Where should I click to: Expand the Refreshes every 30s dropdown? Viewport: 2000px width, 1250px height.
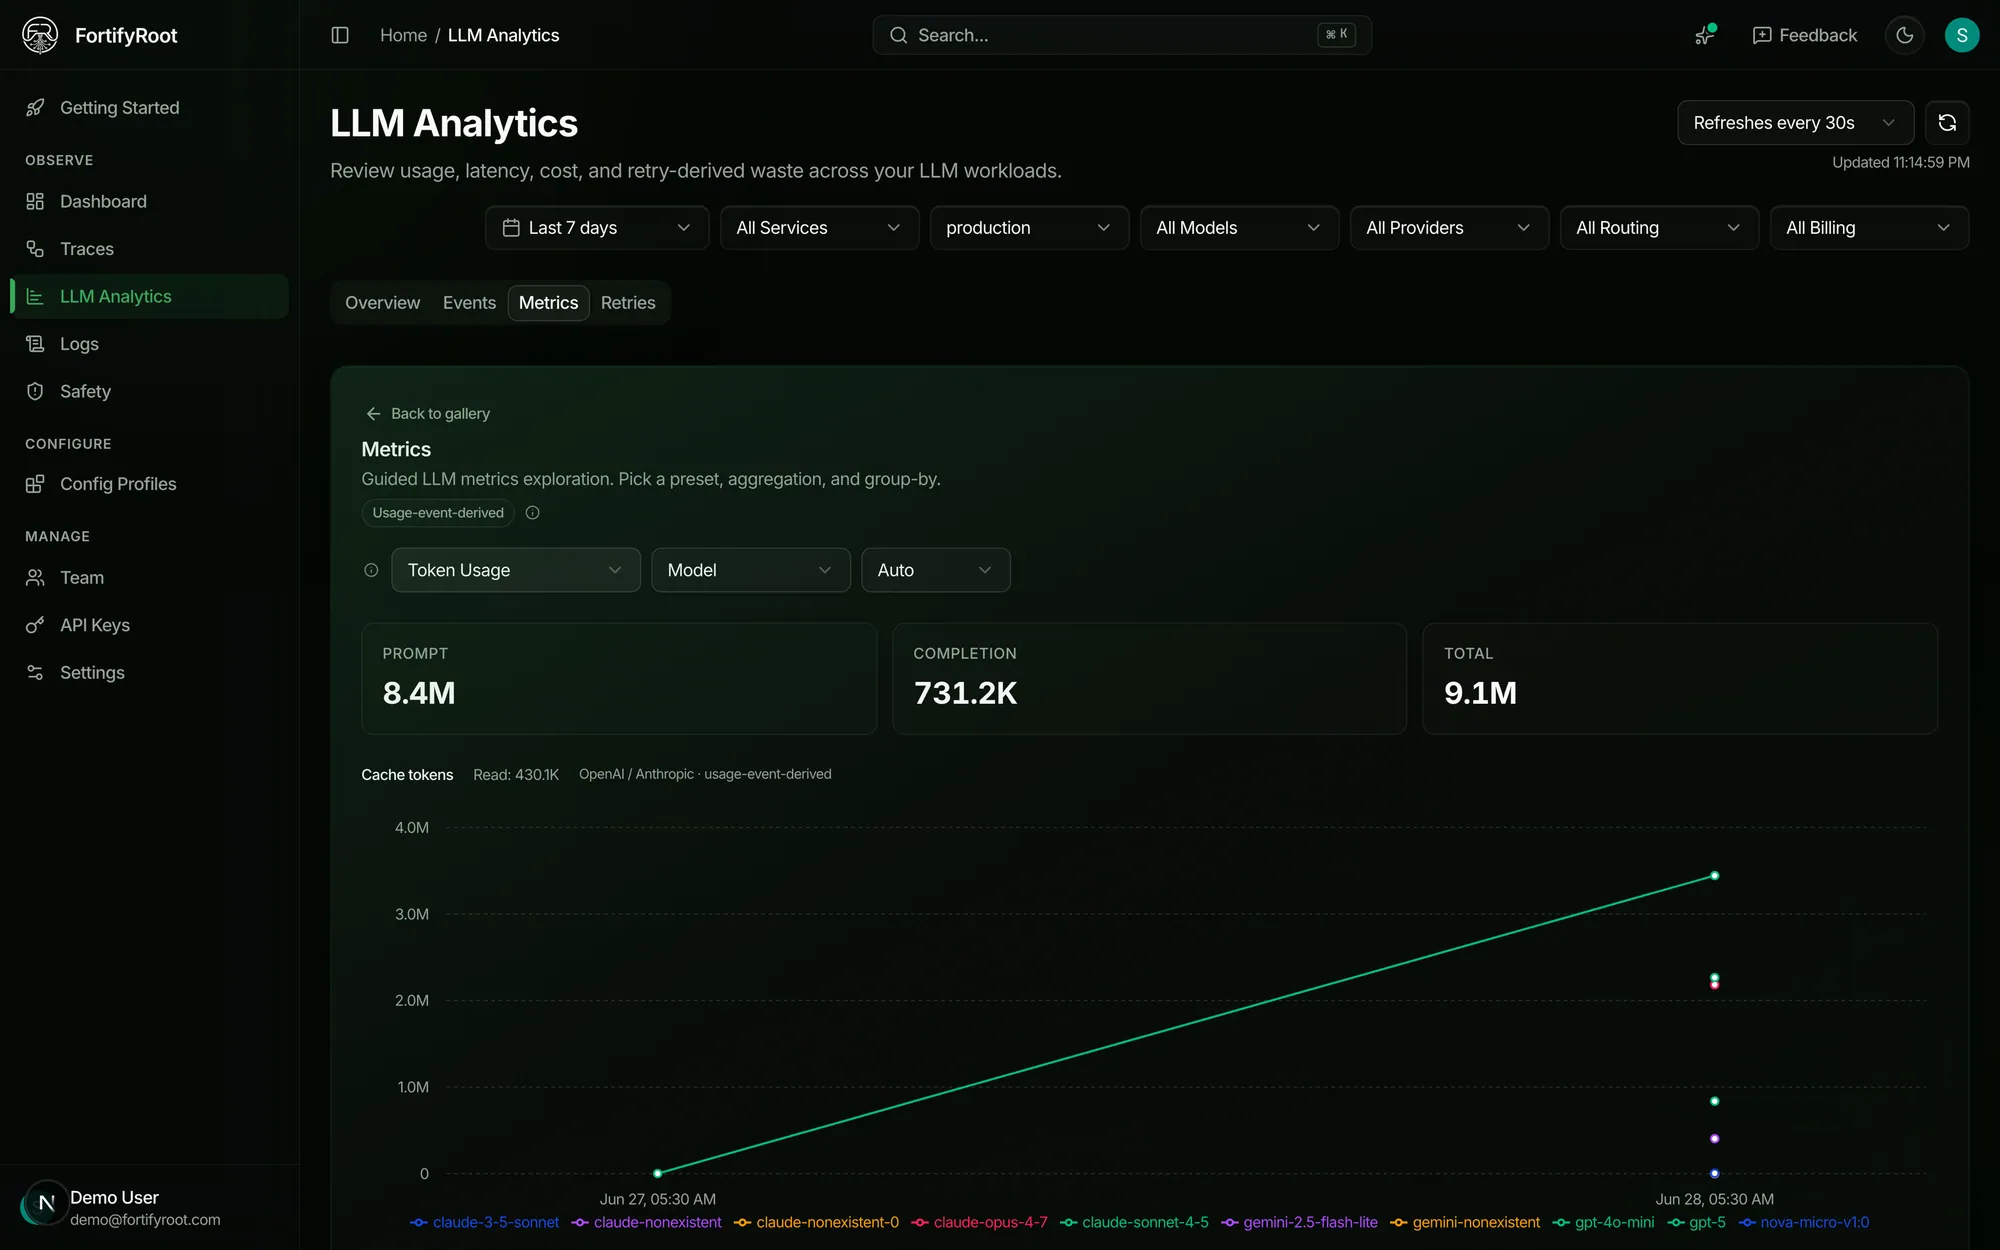pos(1795,123)
